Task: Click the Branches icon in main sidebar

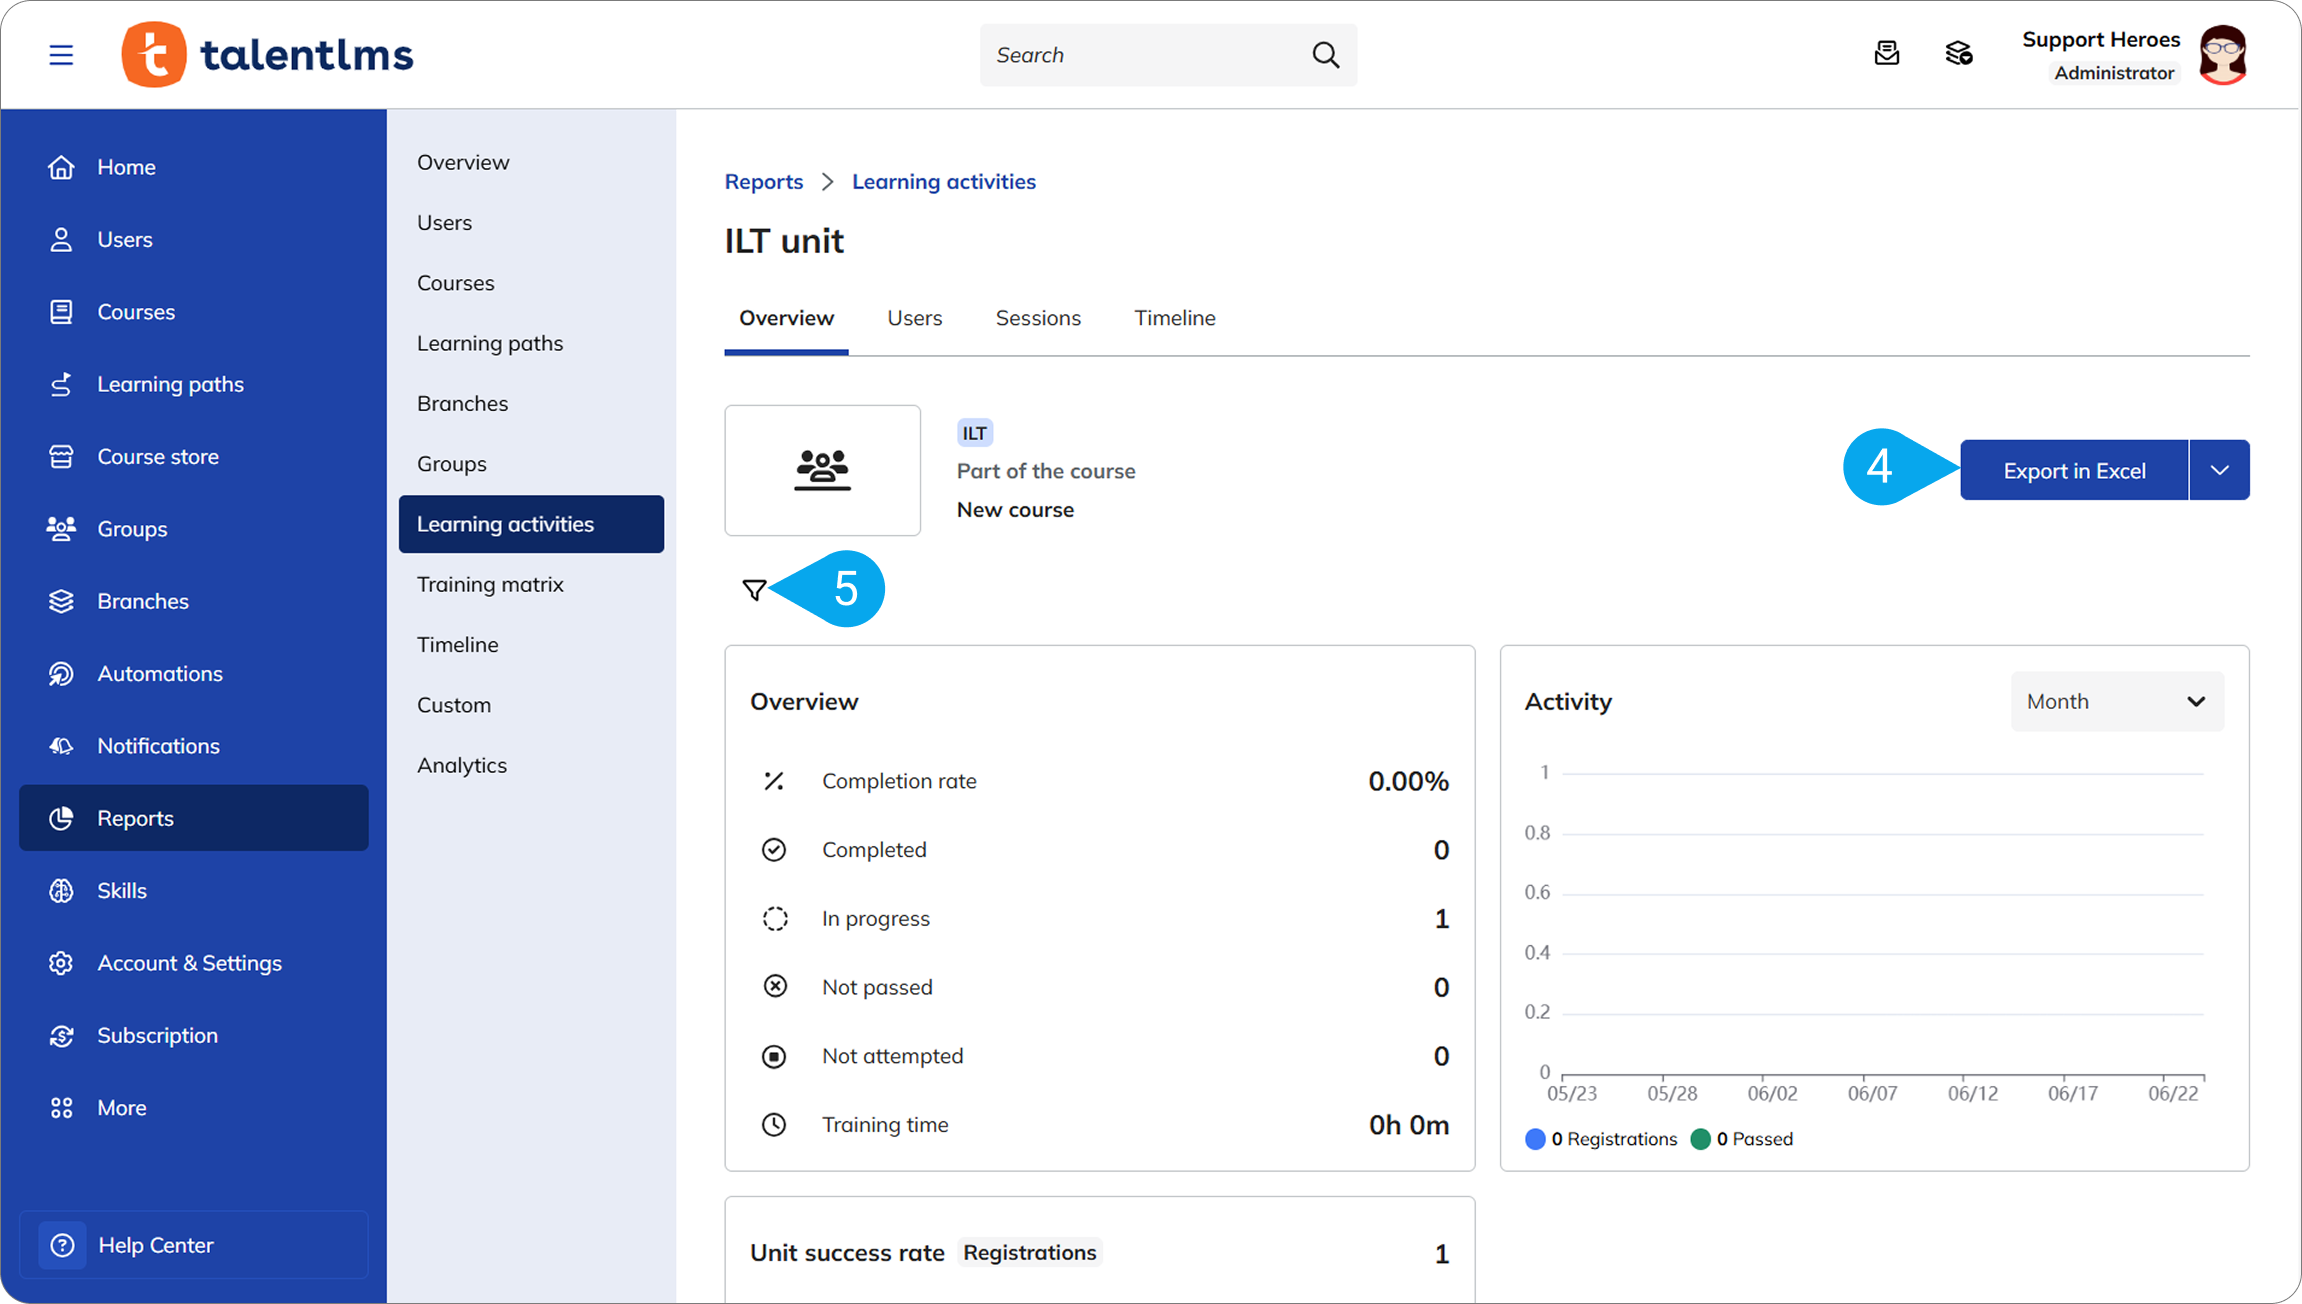Action: pos(61,601)
